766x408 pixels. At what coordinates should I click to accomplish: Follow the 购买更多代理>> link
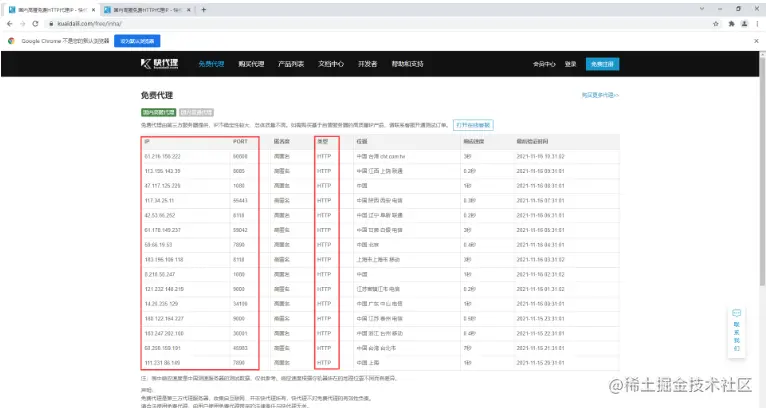(x=600, y=95)
